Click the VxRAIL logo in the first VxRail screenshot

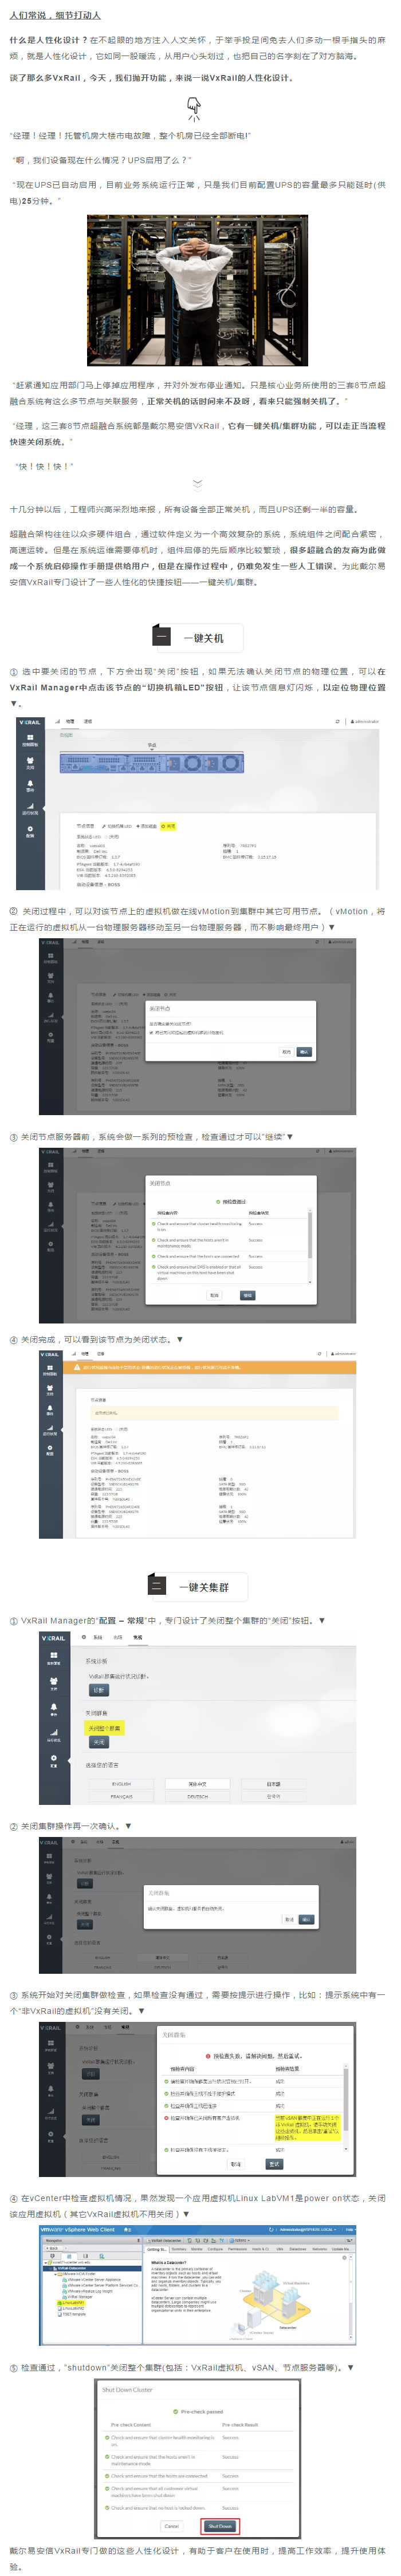pyautogui.click(x=30, y=721)
